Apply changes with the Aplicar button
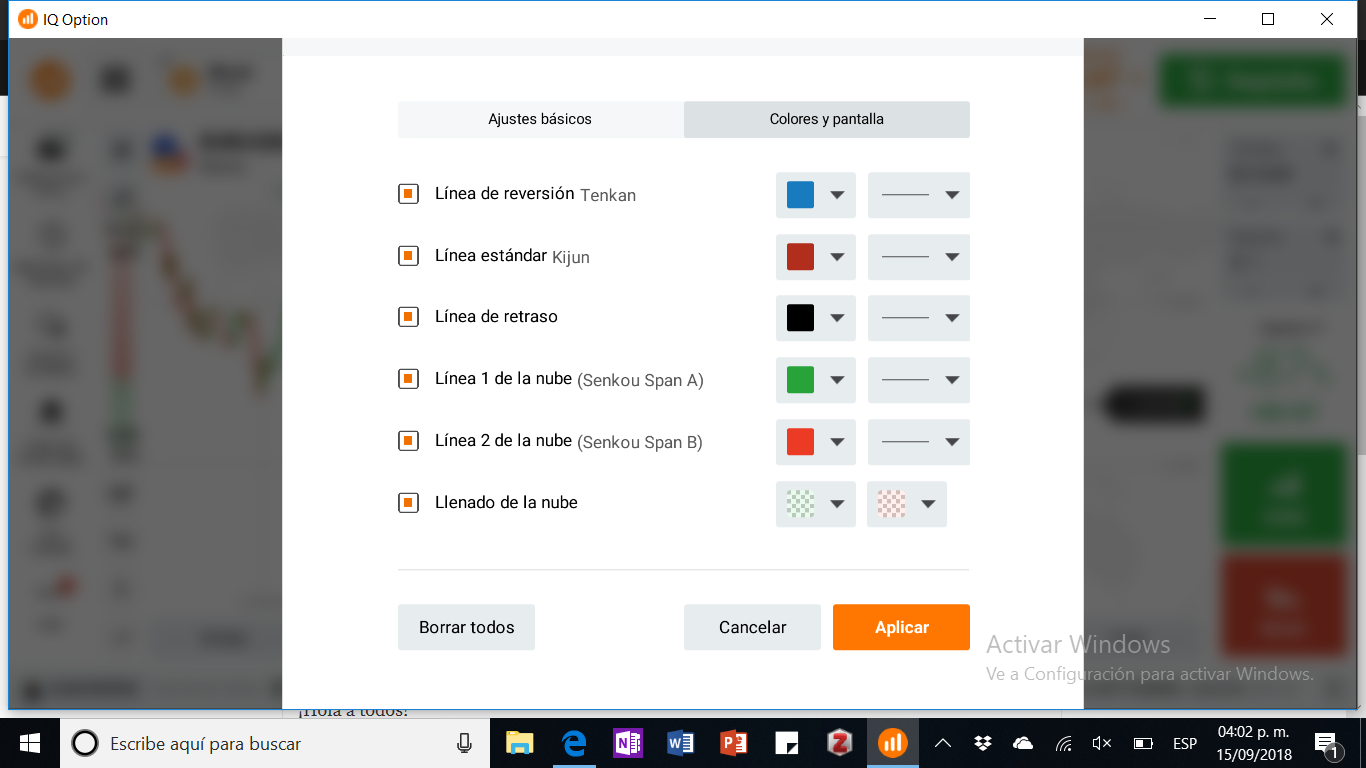Screen dimensions: 1366x768 tap(901, 627)
